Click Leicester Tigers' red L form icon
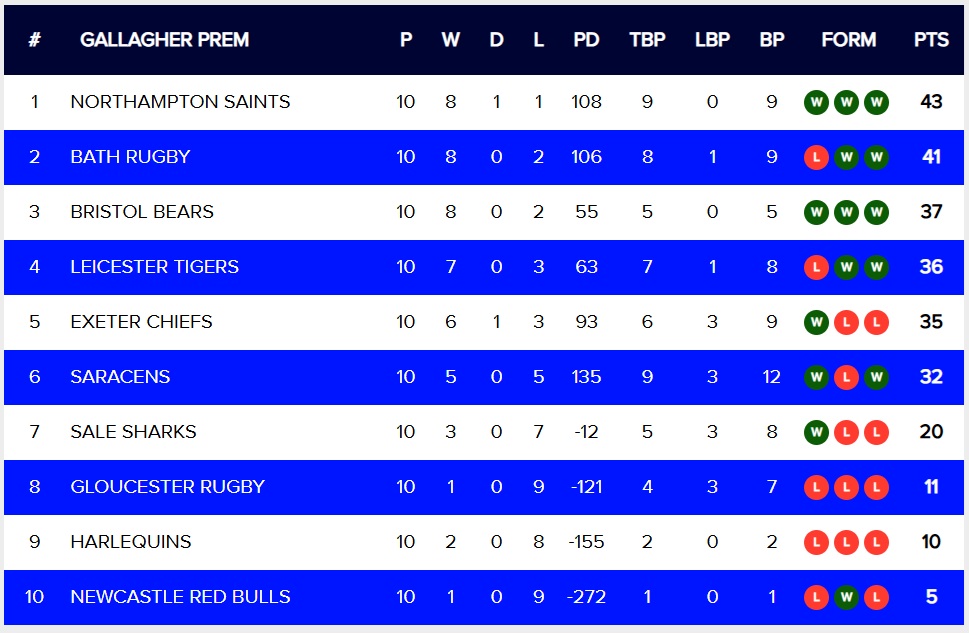969x633 pixels. [x=817, y=267]
